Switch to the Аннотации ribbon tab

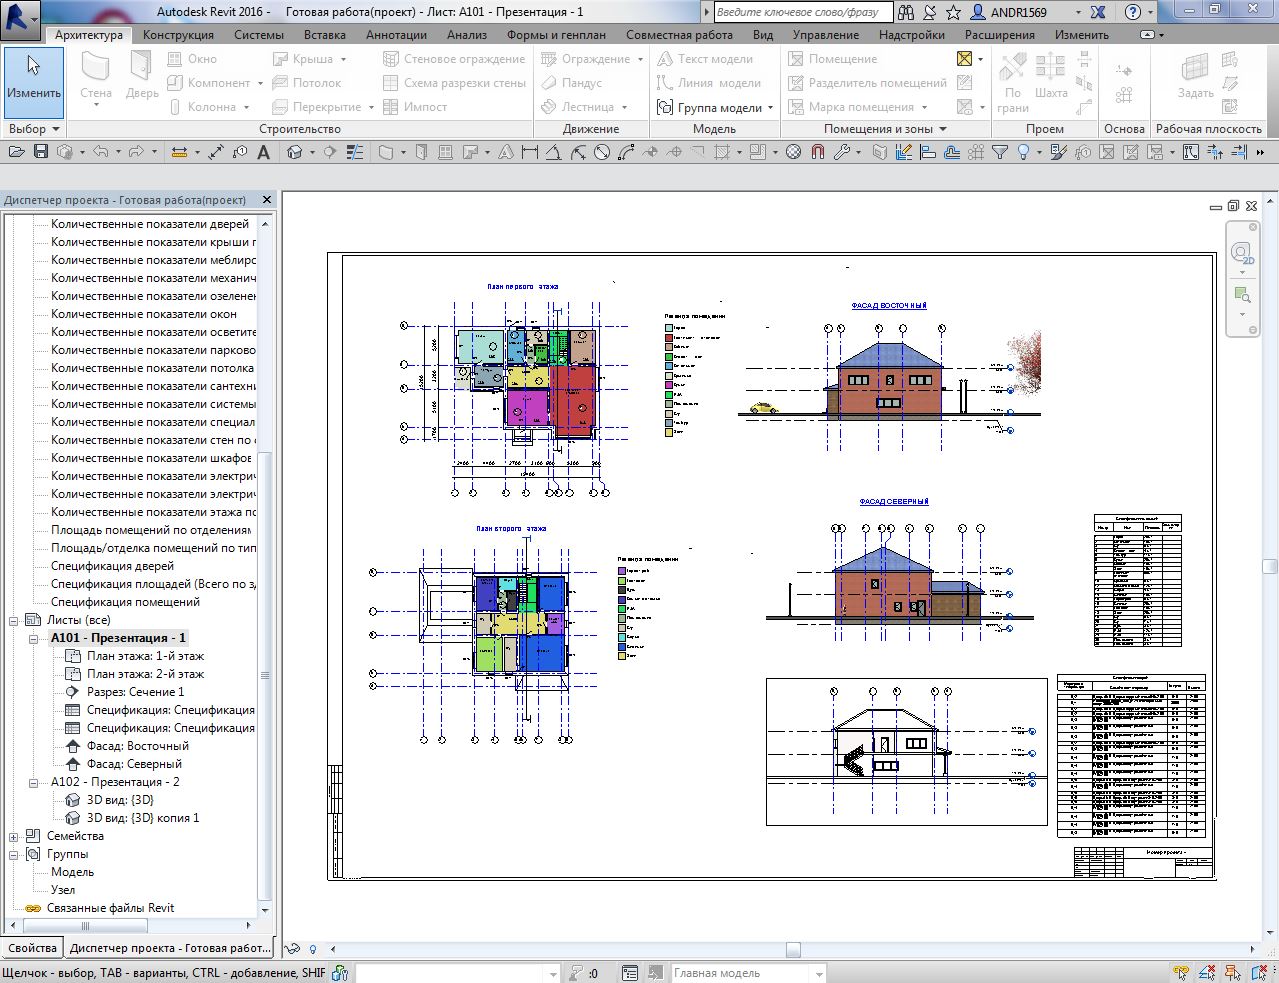pos(396,35)
